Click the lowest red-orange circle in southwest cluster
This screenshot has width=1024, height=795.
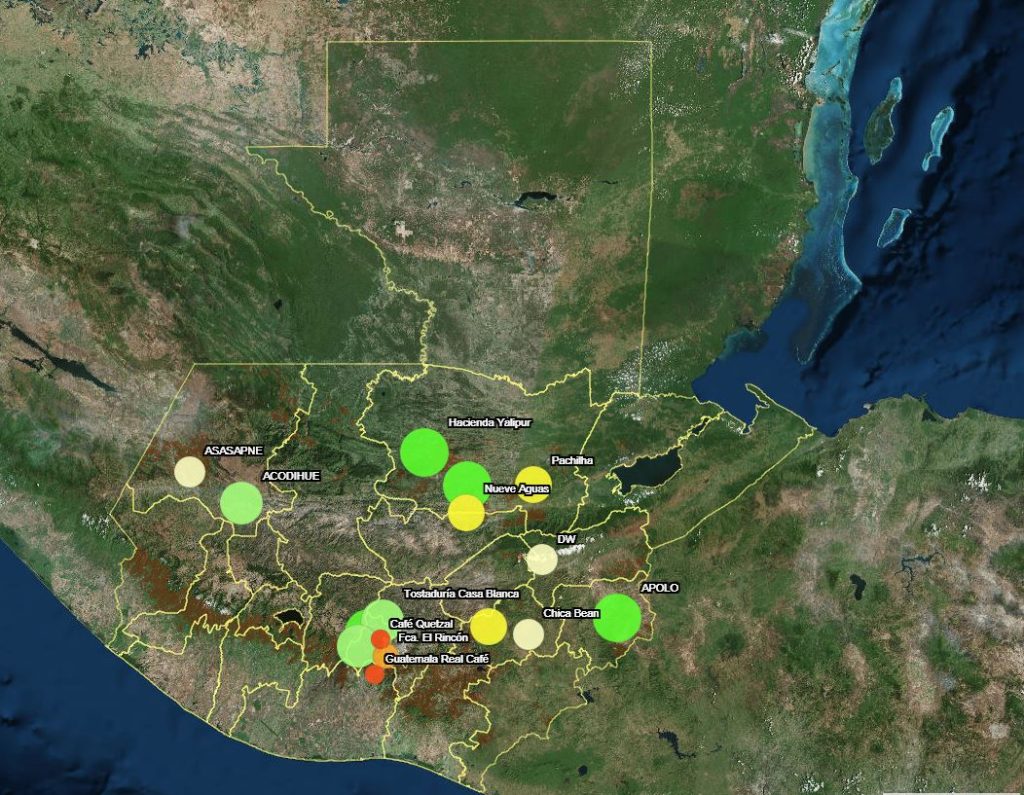[374, 674]
